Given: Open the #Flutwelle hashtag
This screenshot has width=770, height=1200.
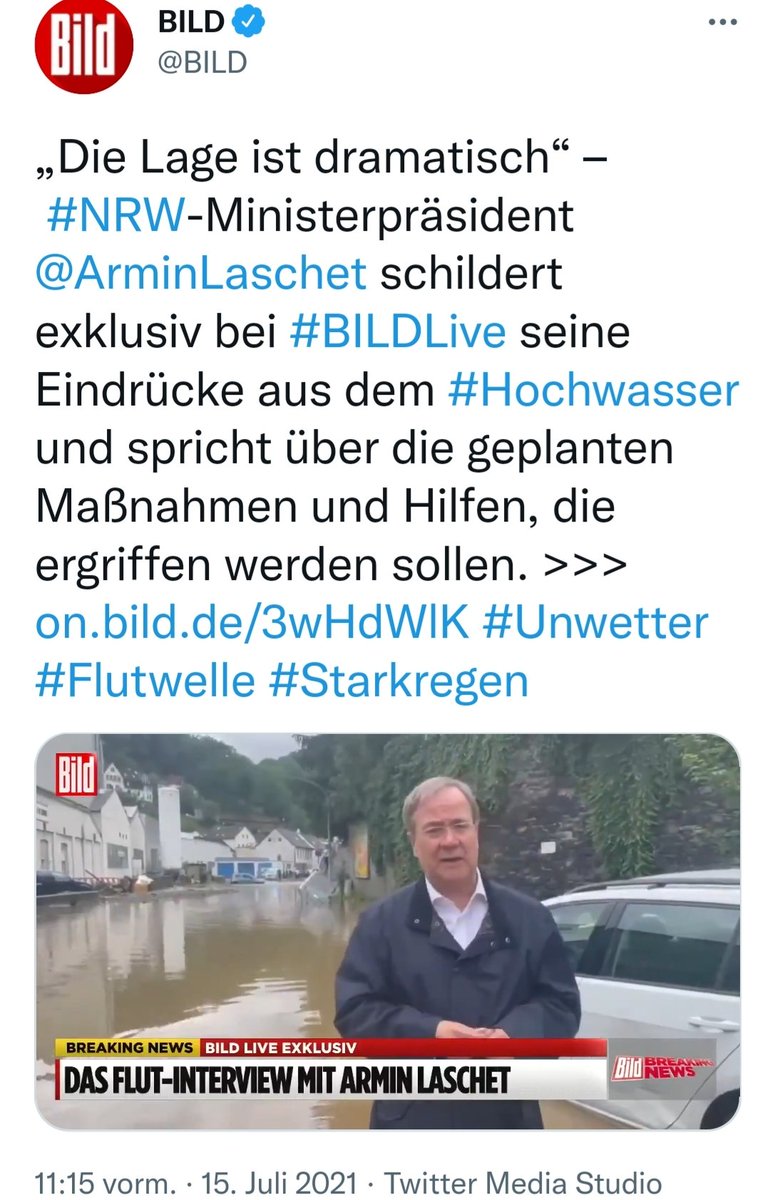Looking at the screenshot, I should coord(145,681).
